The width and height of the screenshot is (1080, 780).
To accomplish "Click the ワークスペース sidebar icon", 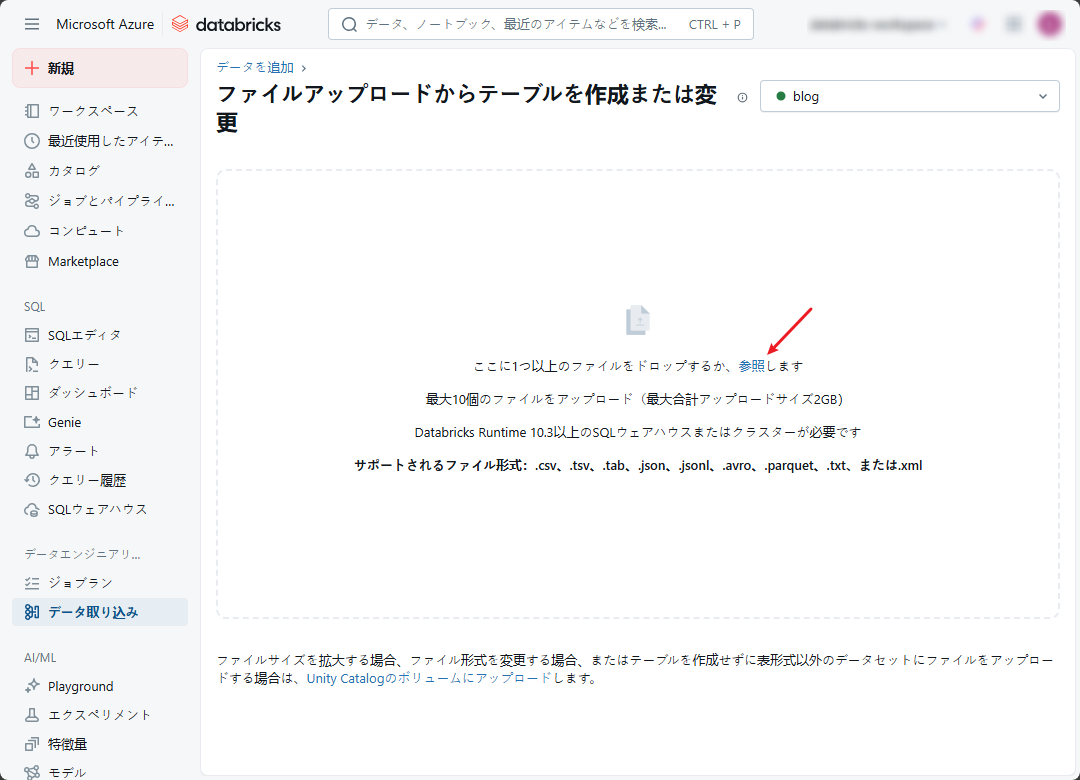I will click(32, 111).
